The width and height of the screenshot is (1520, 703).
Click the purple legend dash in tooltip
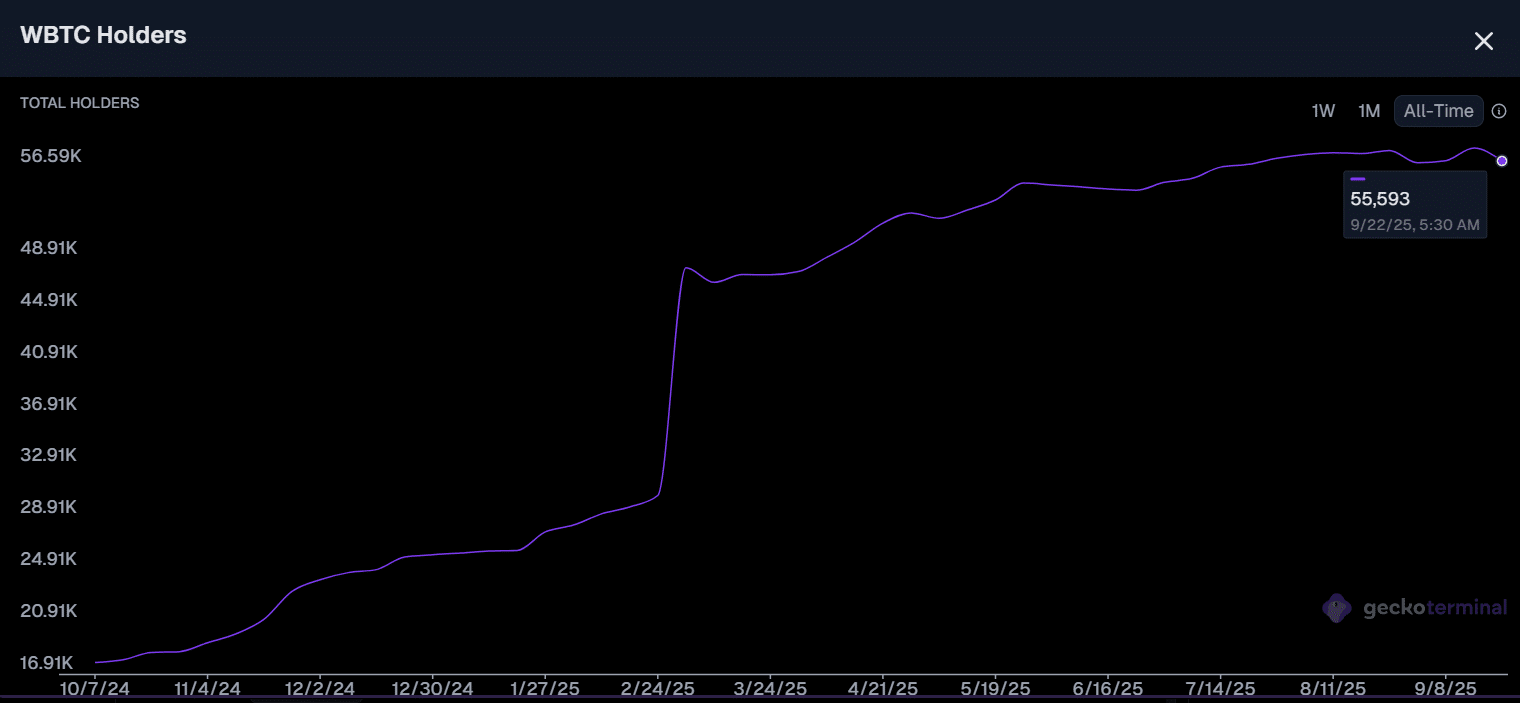pos(1358,179)
